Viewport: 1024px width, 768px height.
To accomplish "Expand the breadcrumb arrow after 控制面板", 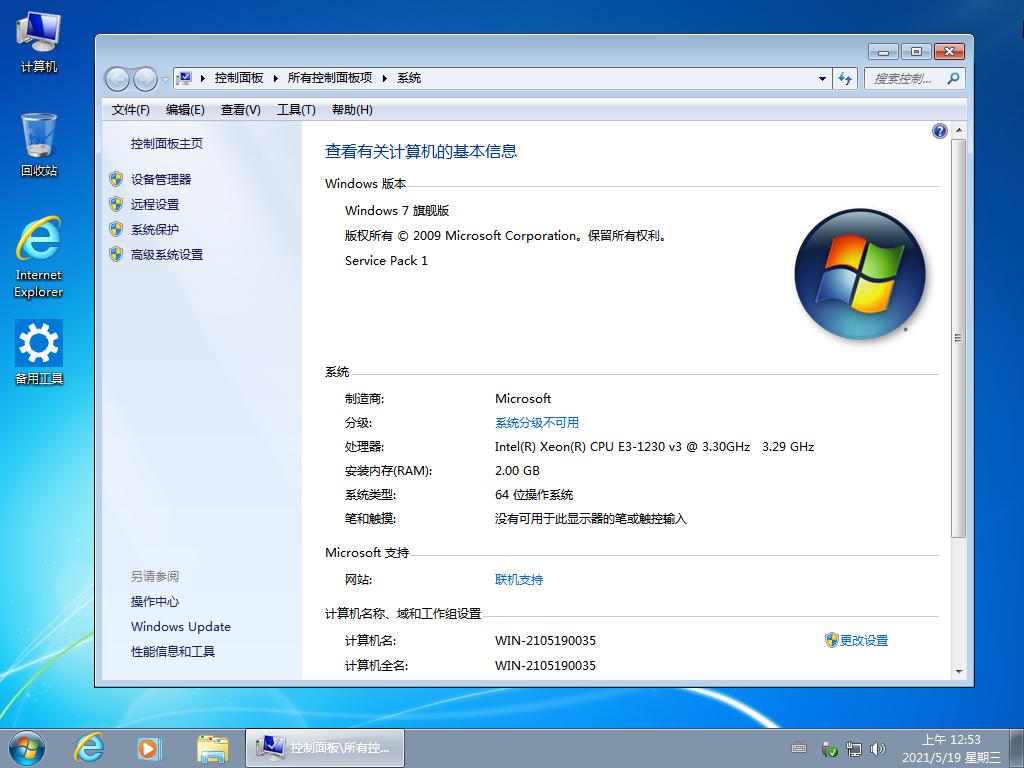I will [x=276, y=78].
